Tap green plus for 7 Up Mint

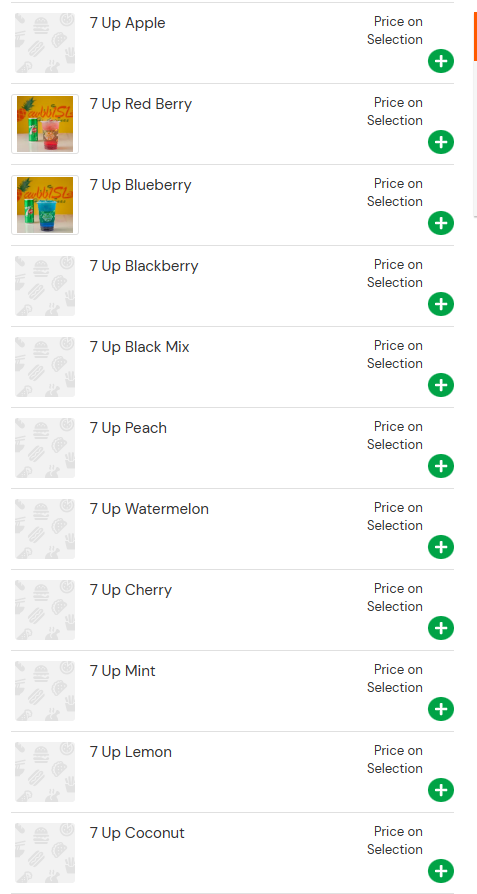tap(441, 709)
